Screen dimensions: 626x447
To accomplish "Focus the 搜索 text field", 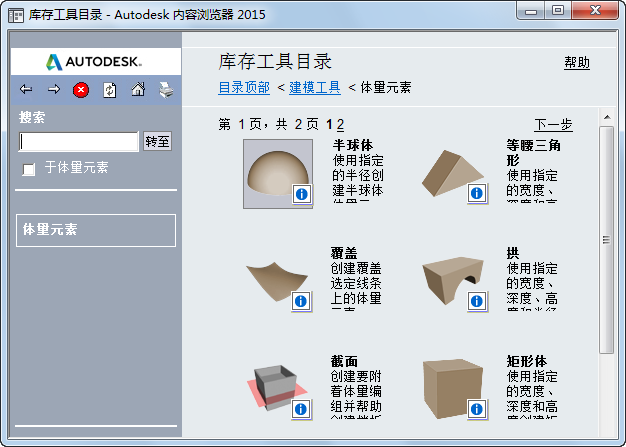I will click(79, 141).
